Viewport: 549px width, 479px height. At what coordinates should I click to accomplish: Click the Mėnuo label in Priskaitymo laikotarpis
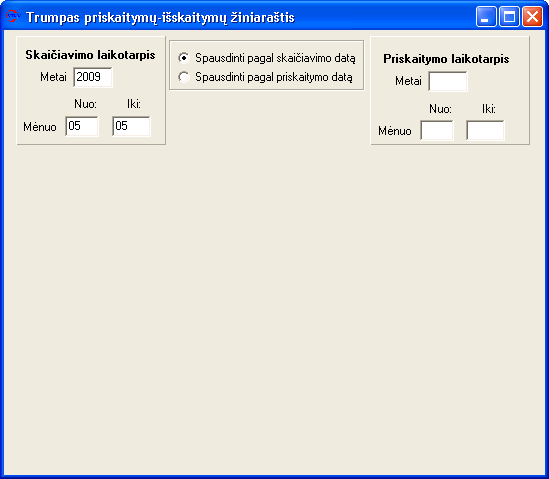pyautogui.click(x=395, y=131)
